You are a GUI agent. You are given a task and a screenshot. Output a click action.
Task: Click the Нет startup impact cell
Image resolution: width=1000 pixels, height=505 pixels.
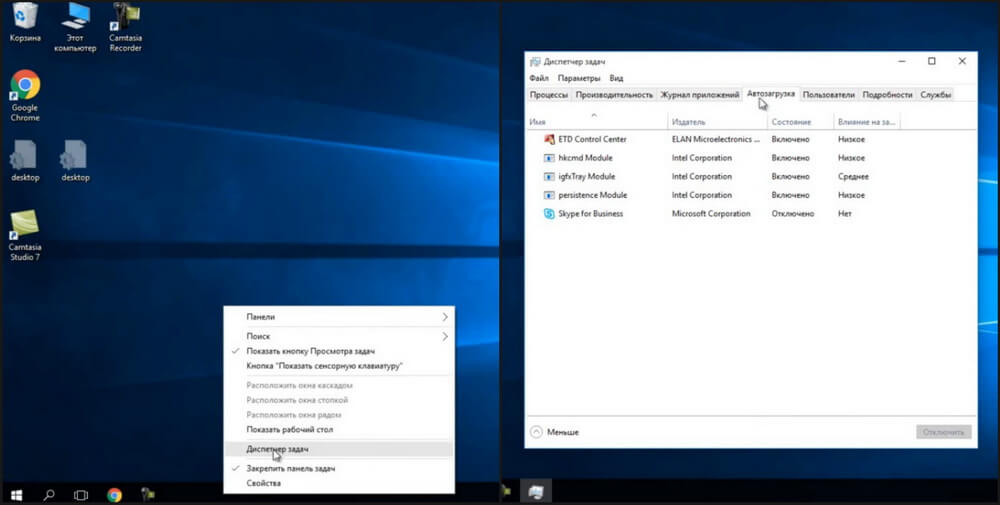(x=845, y=214)
